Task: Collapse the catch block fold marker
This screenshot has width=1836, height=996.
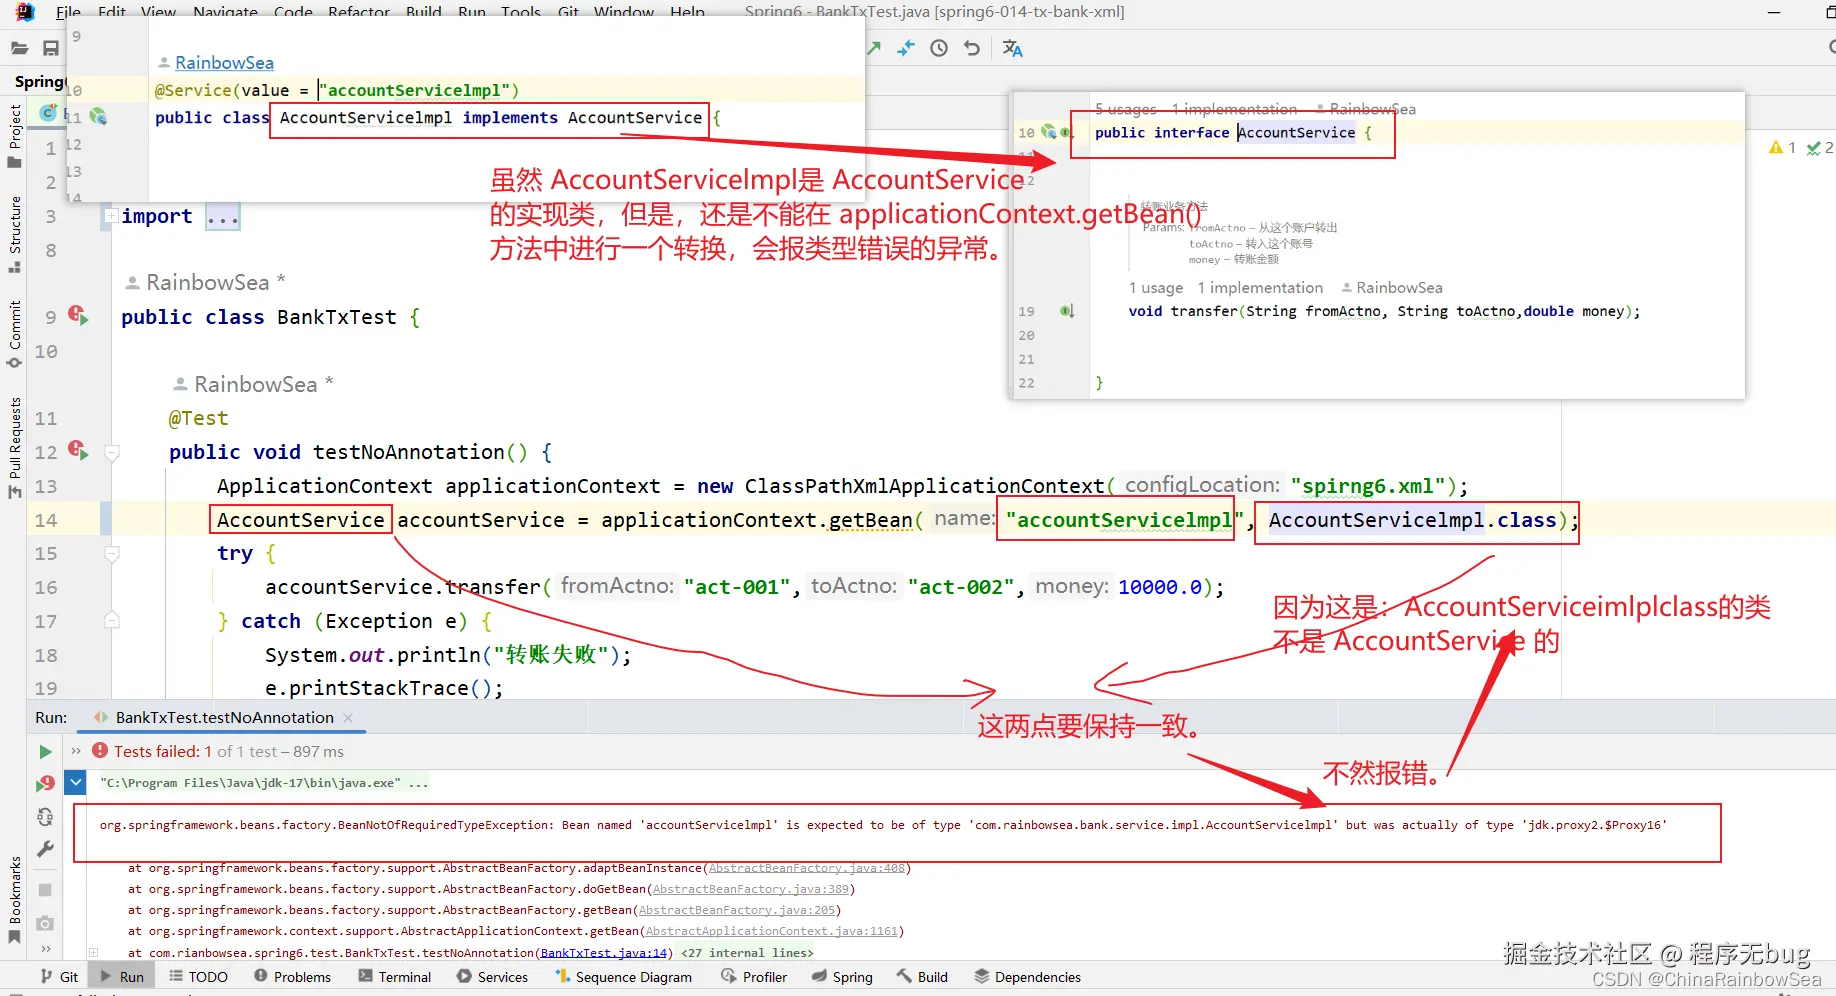Action: [112, 620]
